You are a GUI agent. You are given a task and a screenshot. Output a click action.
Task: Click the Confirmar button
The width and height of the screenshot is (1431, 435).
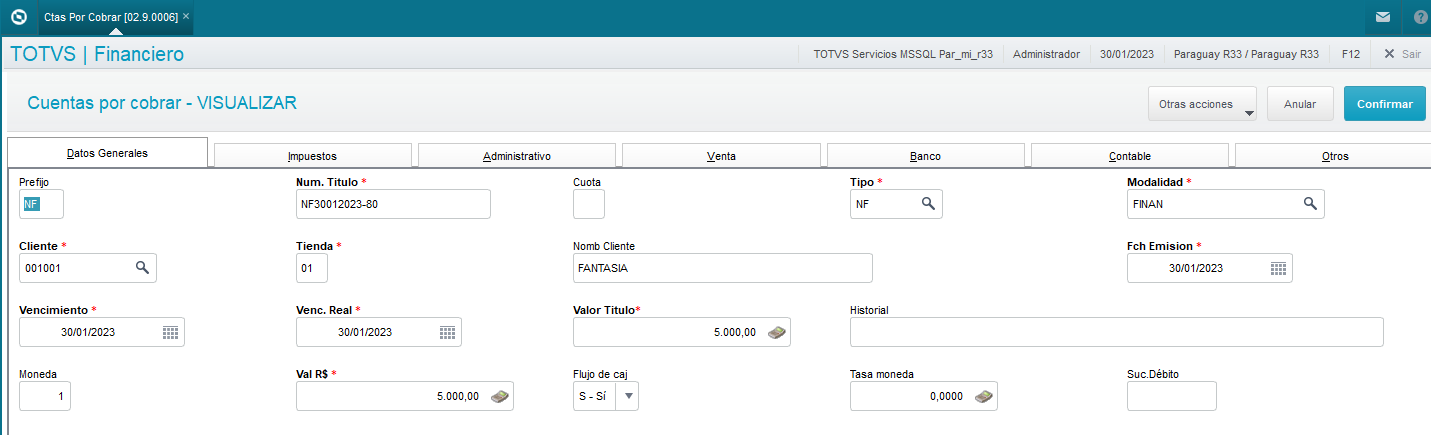coord(1385,104)
